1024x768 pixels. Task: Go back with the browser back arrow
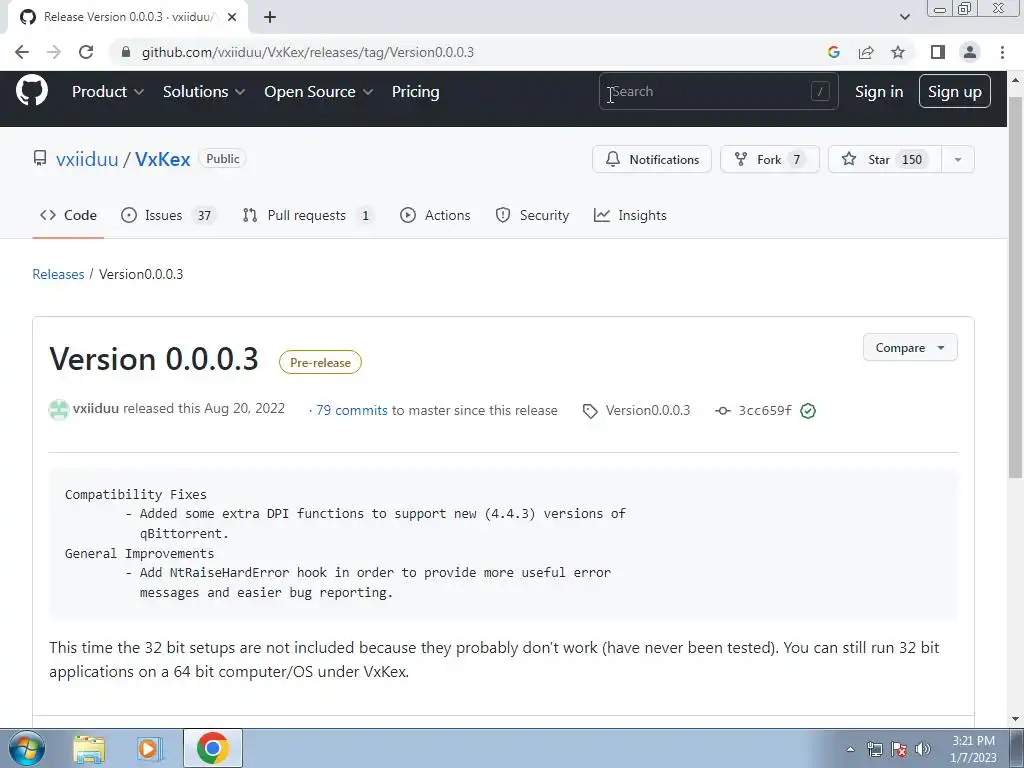pos(22,52)
